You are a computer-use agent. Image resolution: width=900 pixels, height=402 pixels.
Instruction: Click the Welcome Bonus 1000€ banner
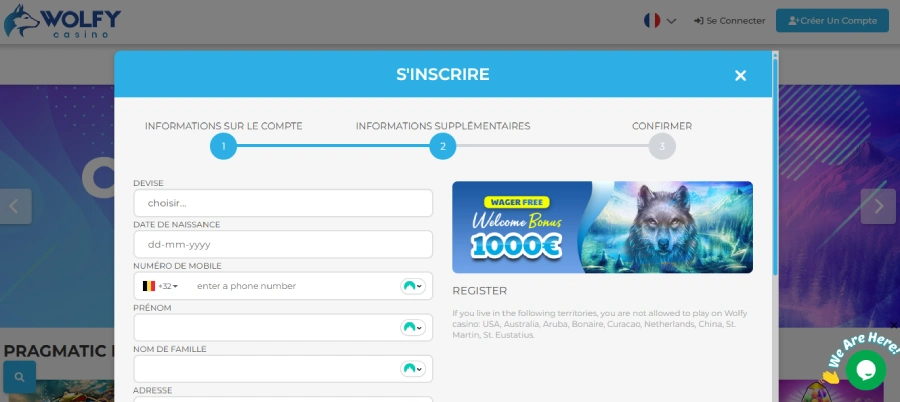tap(602, 227)
